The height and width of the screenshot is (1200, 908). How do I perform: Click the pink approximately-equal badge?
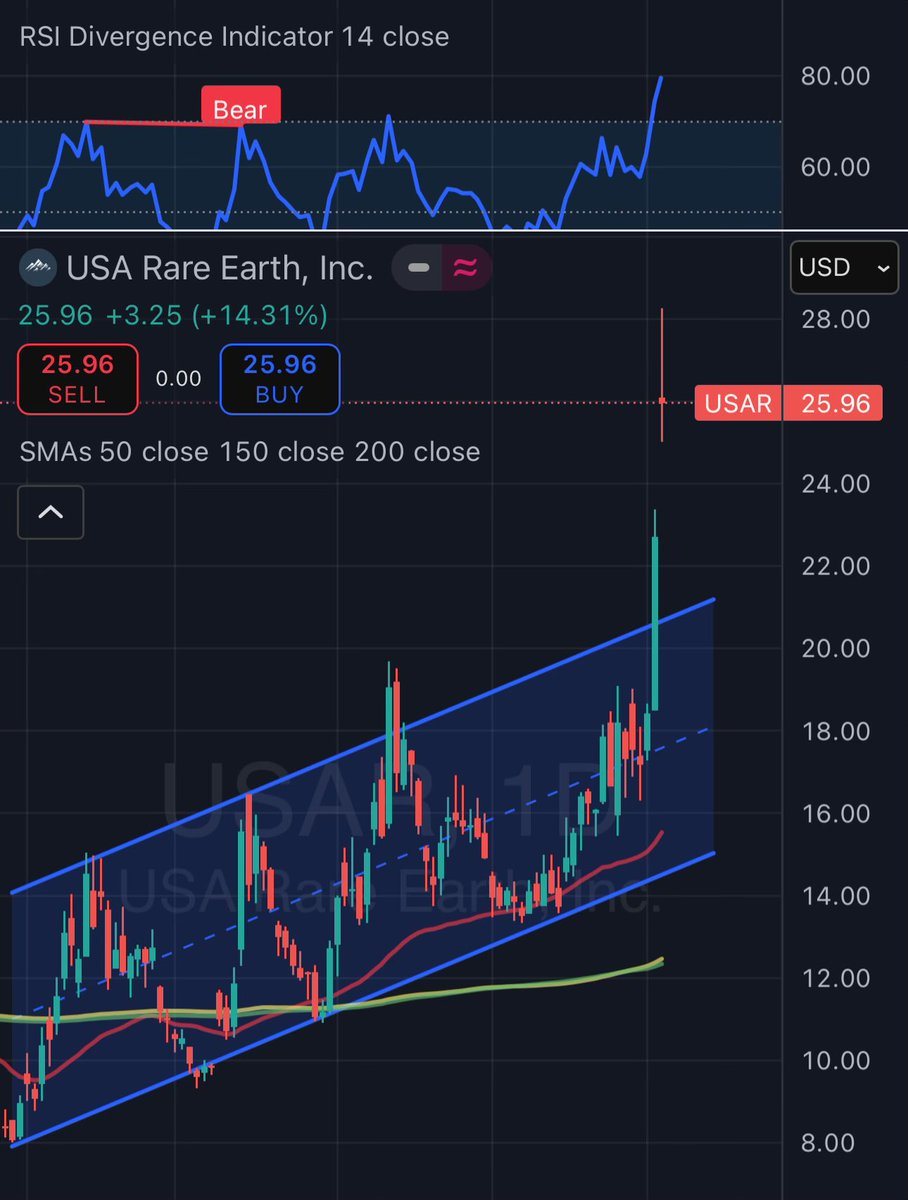pos(464,267)
